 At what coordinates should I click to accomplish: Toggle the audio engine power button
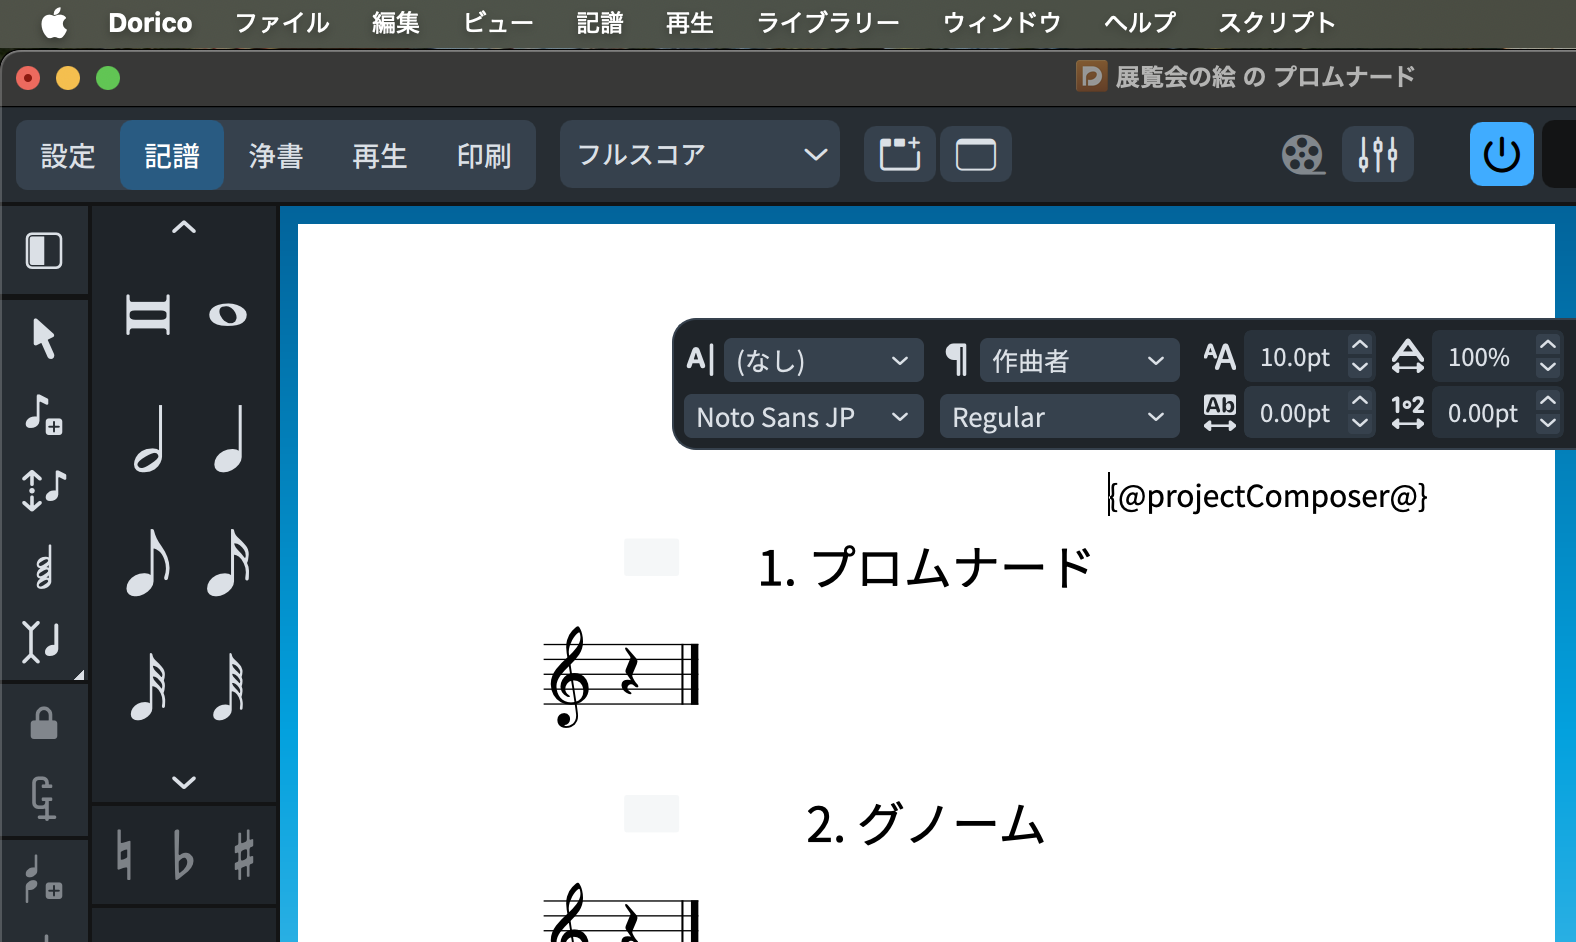1501,155
